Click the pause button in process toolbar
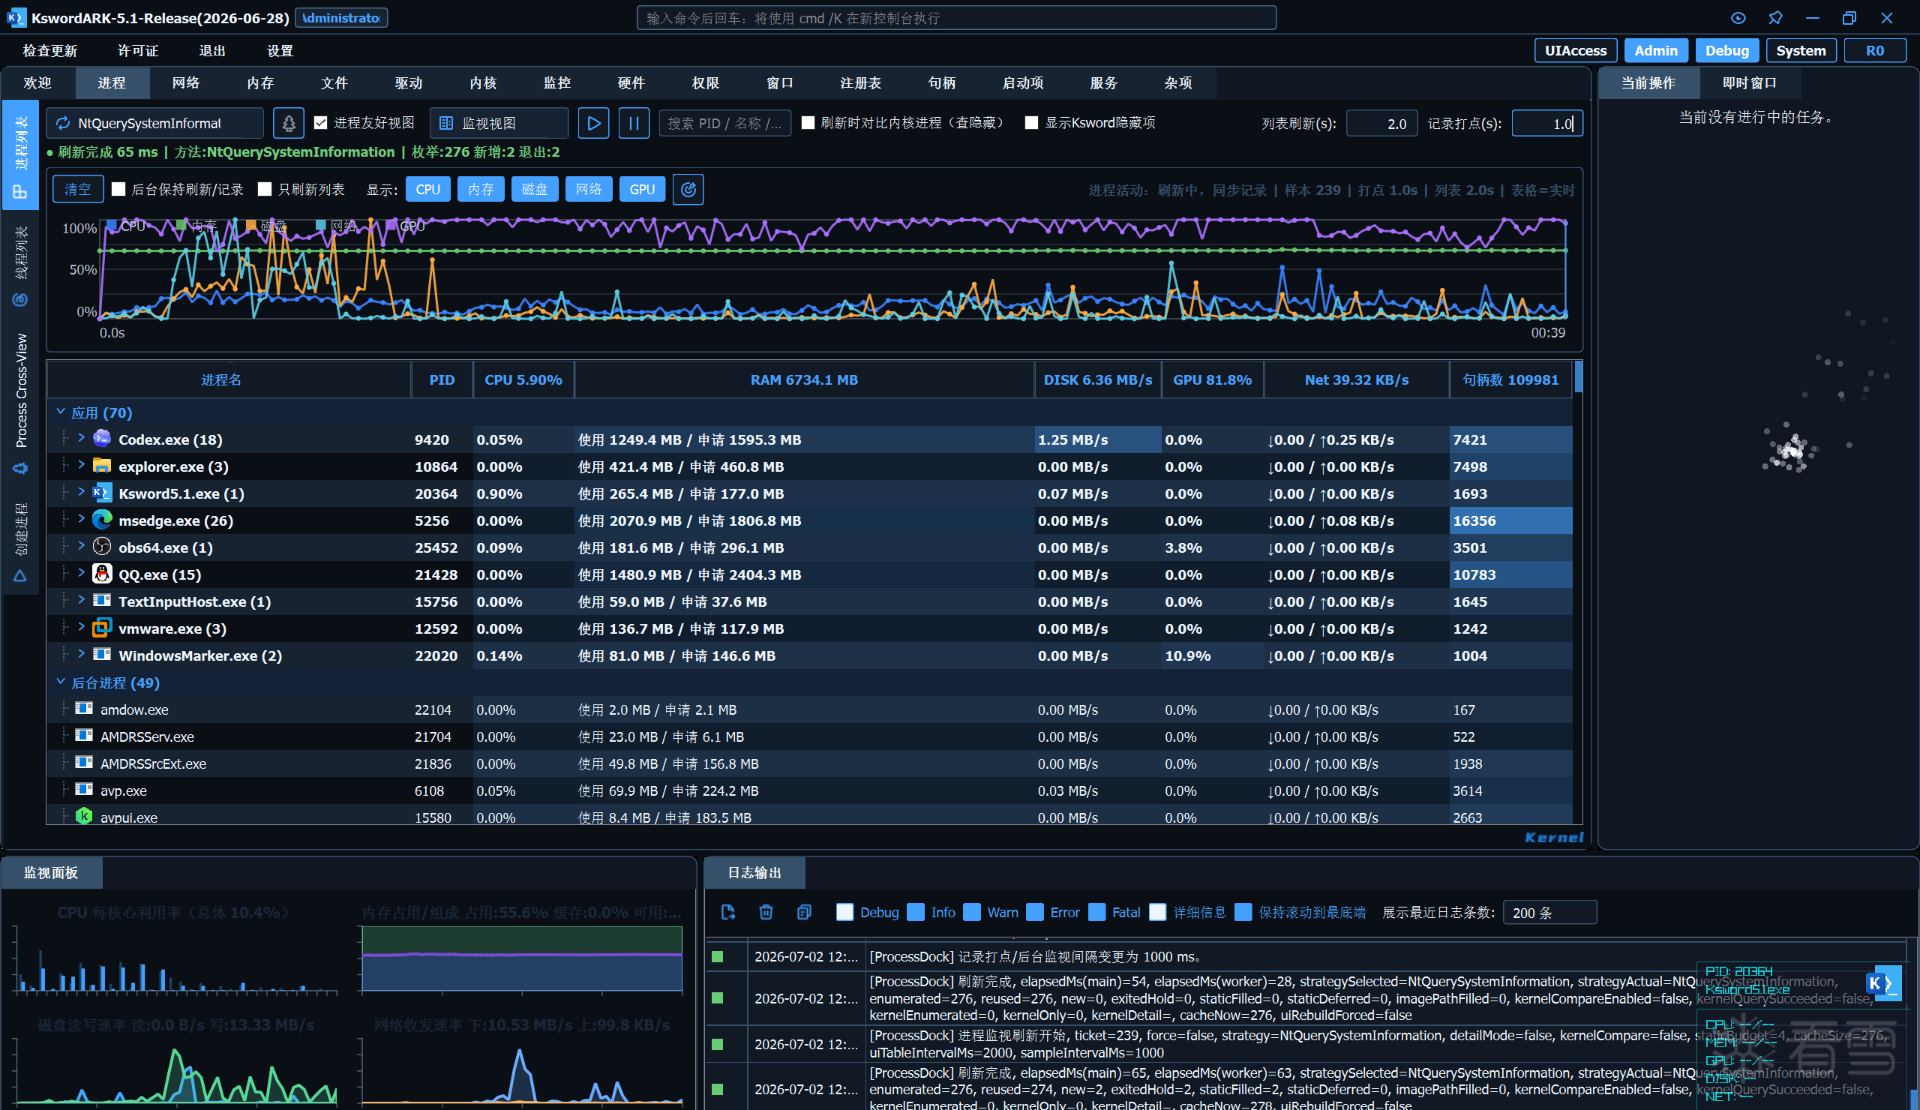This screenshot has width=1920, height=1110. [x=634, y=123]
